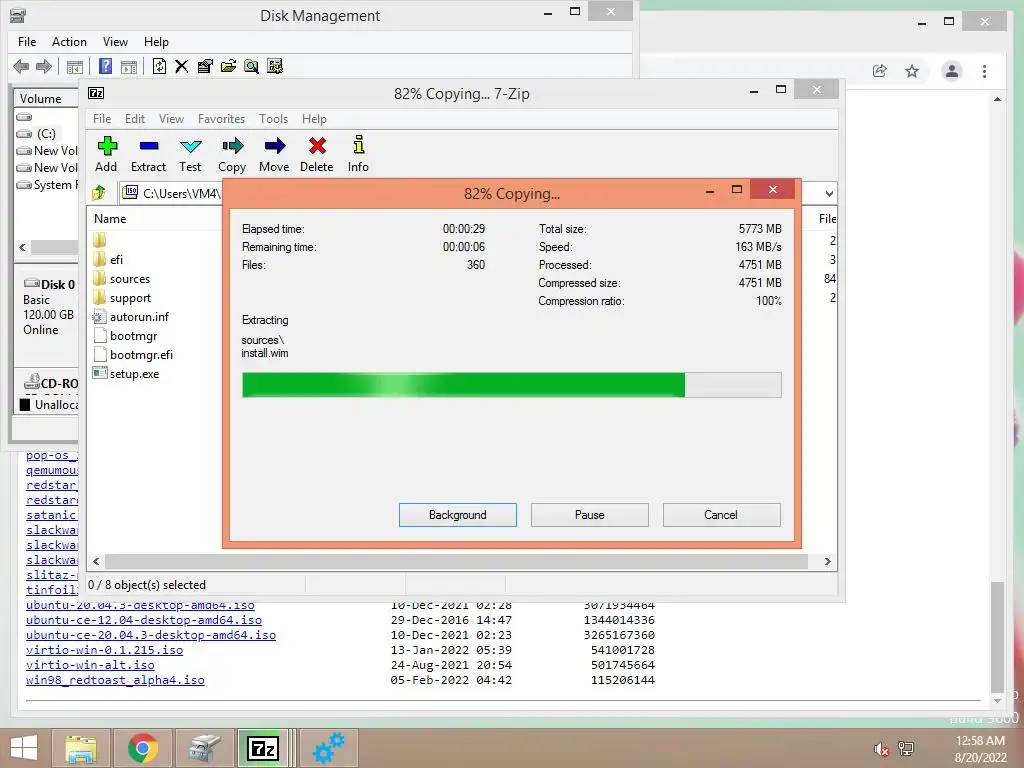Click muted volume icon in system tray
Image resolution: width=1024 pixels, height=768 pixels.
(881, 749)
